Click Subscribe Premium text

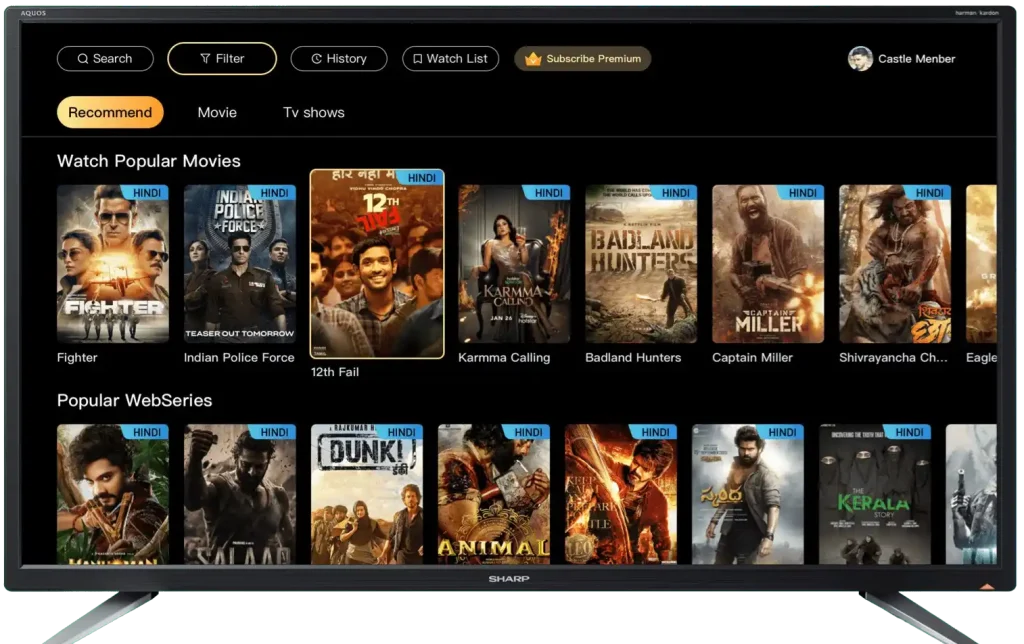(594, 59)
